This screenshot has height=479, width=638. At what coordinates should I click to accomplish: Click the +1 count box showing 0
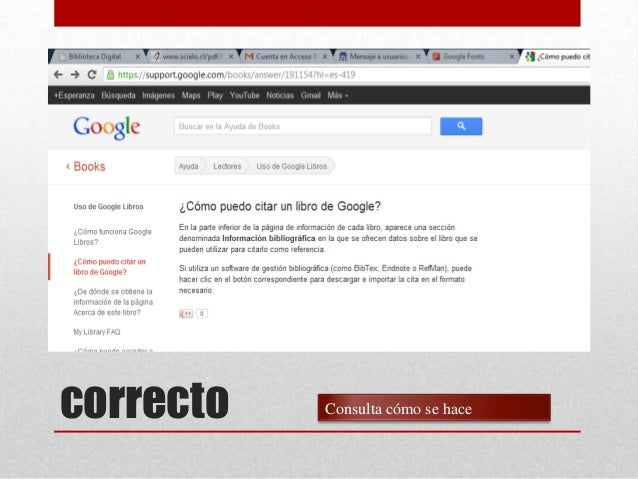[x=201, y=313]
